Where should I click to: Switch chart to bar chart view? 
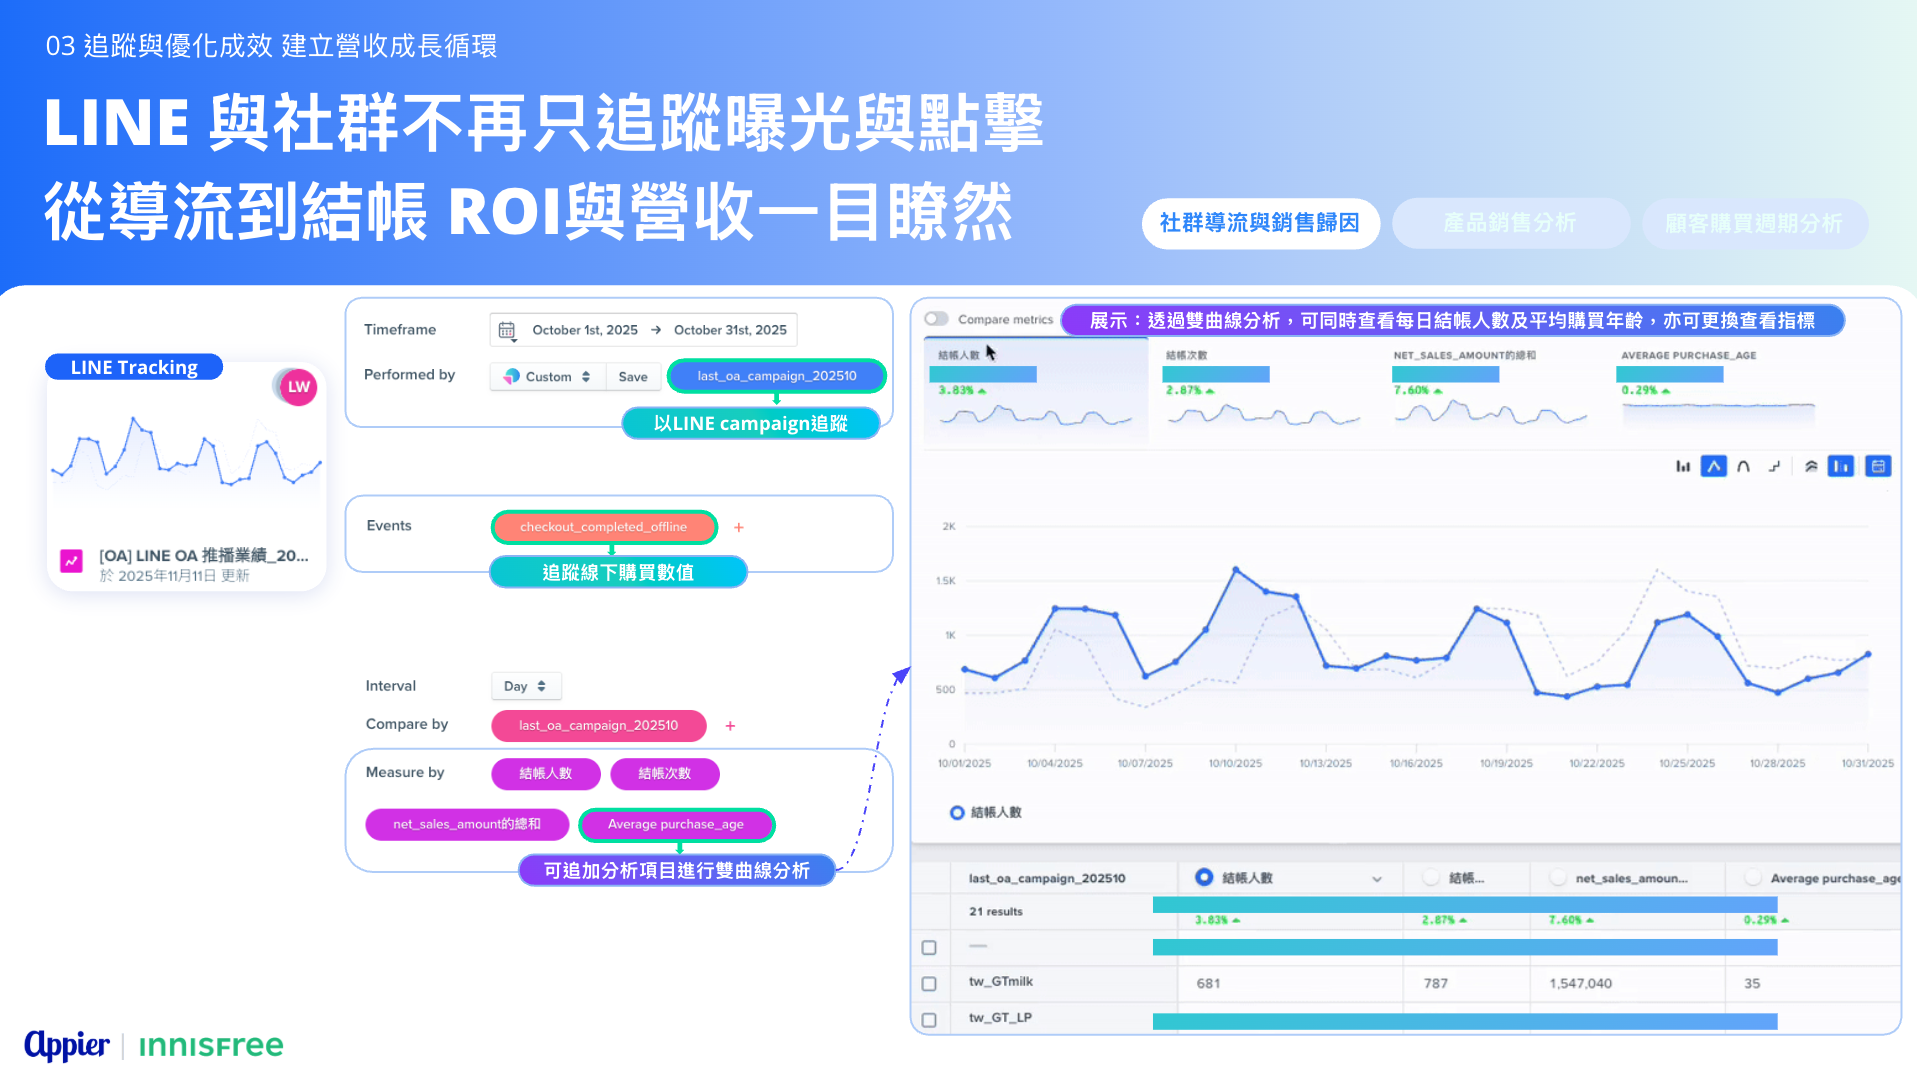coord(1683,466)
